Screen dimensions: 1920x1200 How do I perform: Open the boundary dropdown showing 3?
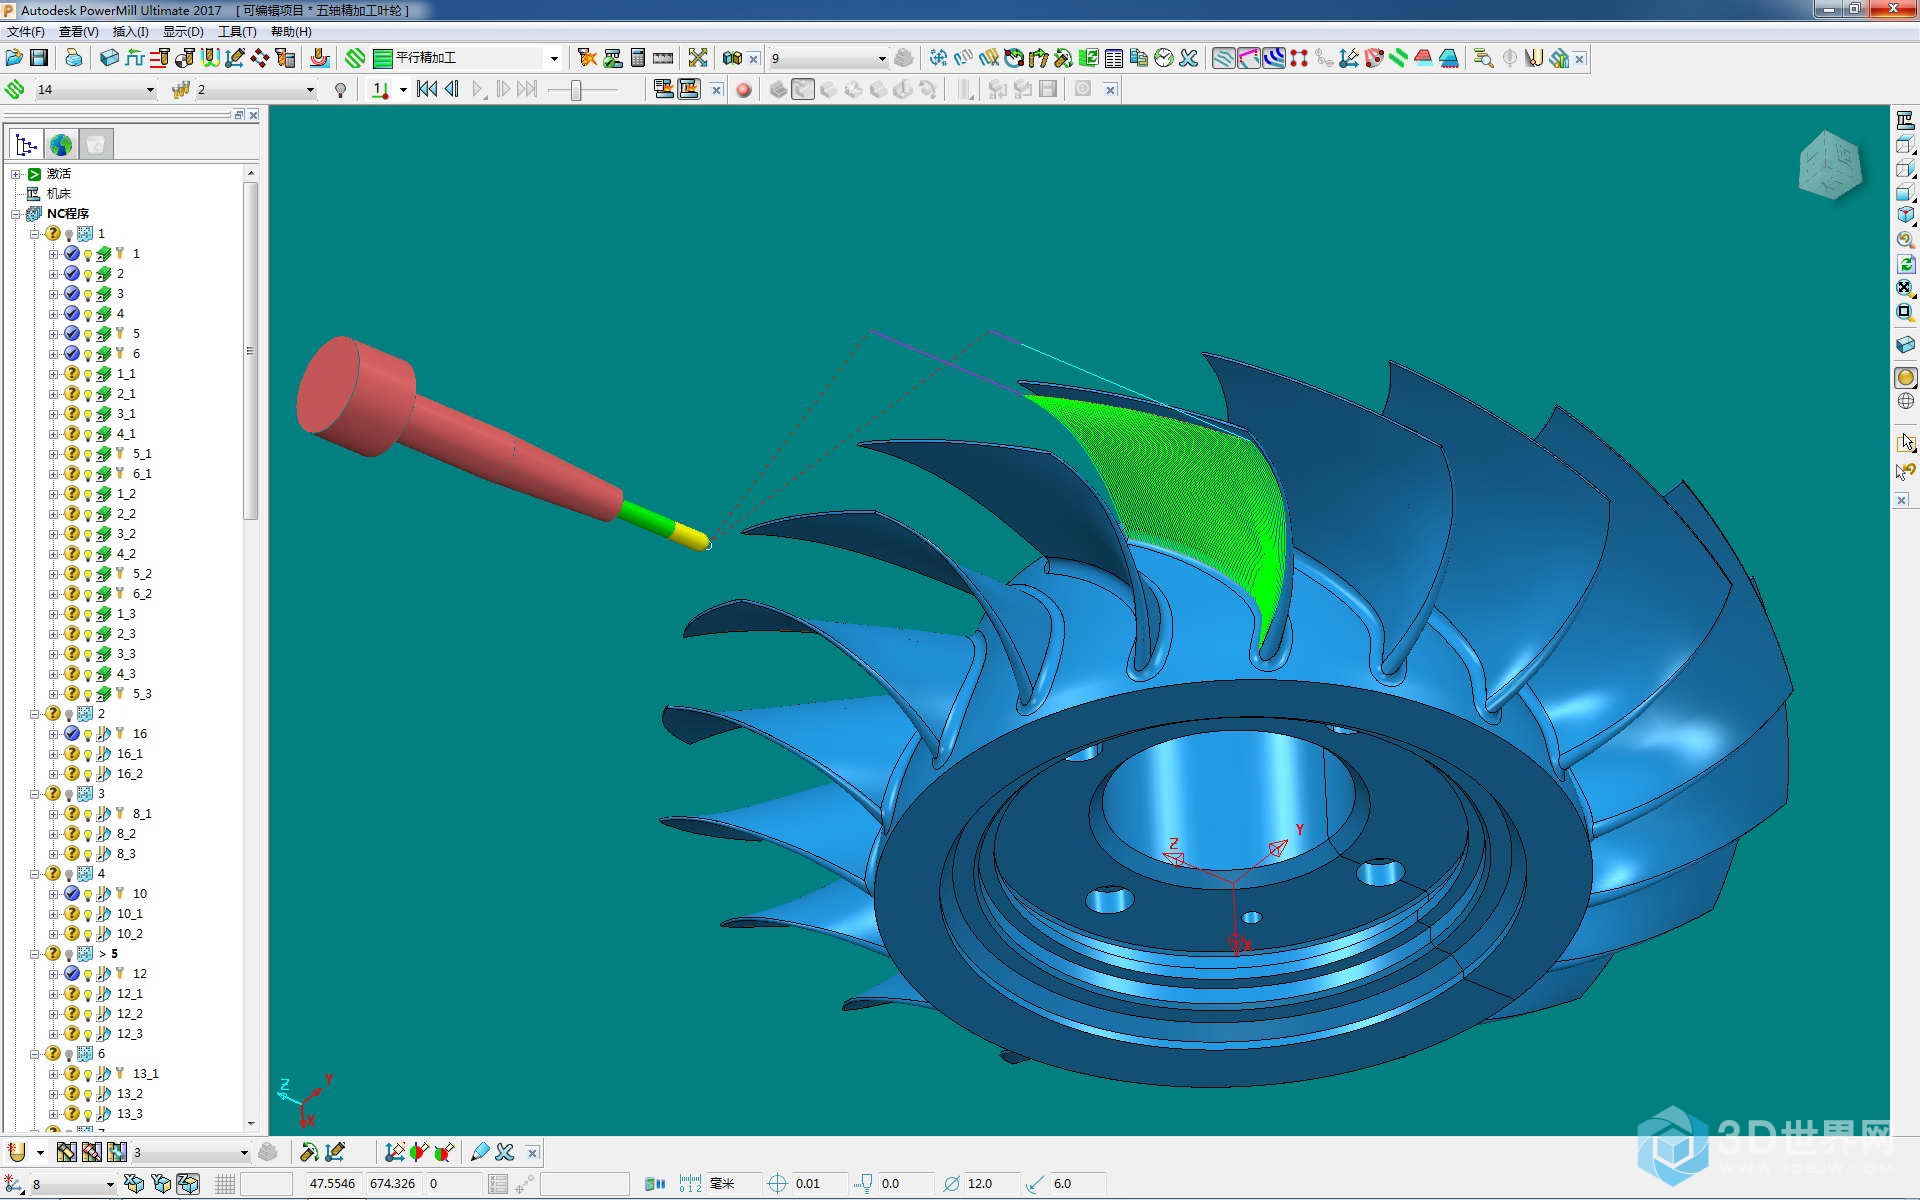click(x=243, y=1152)
